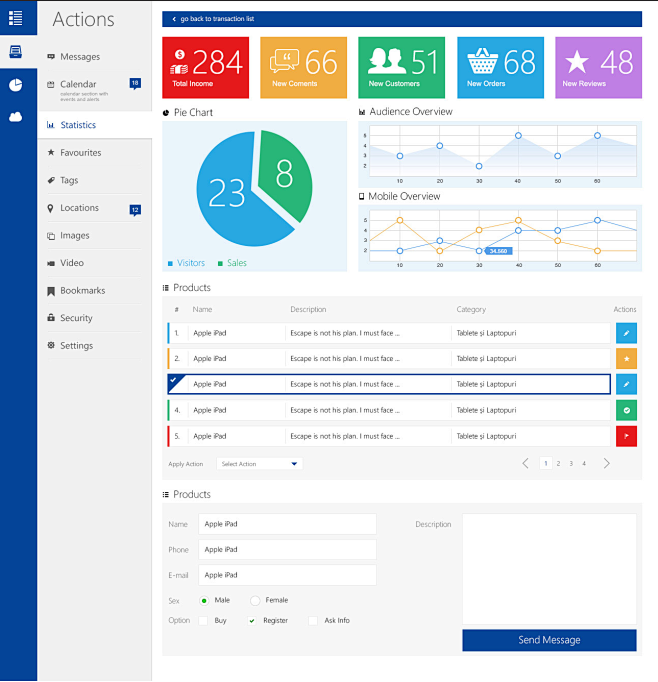This screenshot has width=658, height=682.
Task: Click the 34.560 tooltip on Mobile Overview
Action: (x=498, y=251)
